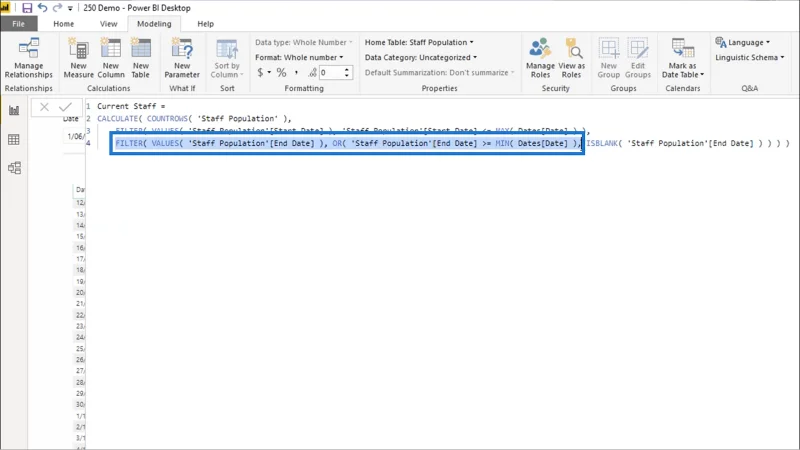Commit the formula with the checkmark
Screen dimensions: 800x450
pos(65,107)
